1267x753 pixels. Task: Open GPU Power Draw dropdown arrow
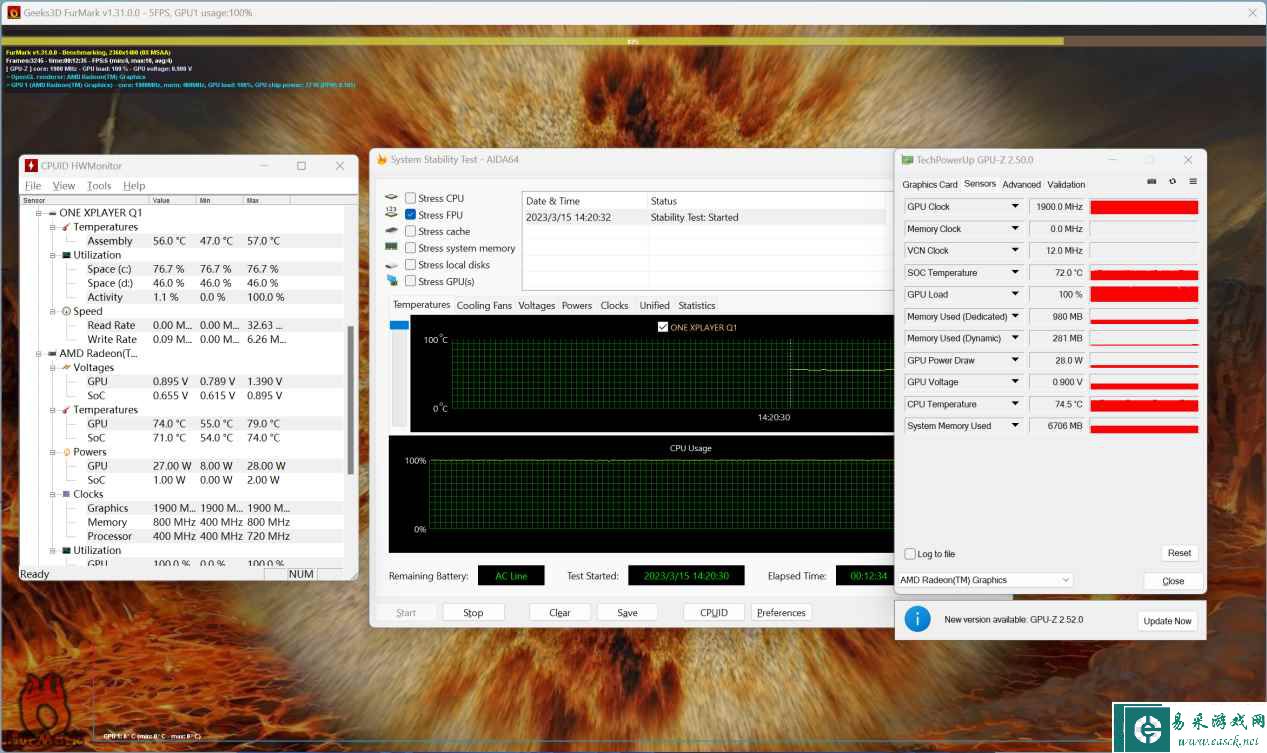click(1015, 360)
